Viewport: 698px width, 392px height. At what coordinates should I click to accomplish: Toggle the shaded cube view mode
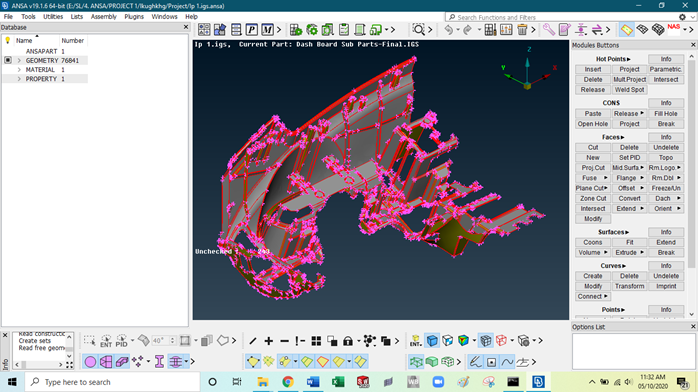(x=432, y=341)
